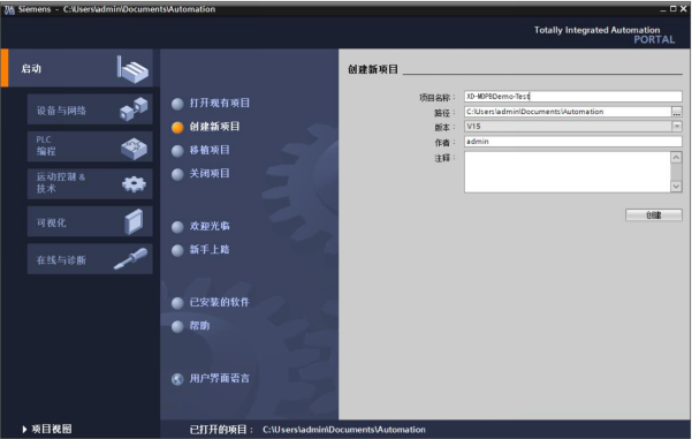The height and width of the screenshot is (439, 692).
Task: Click the 启动 start icon
Action: [132, 69]
